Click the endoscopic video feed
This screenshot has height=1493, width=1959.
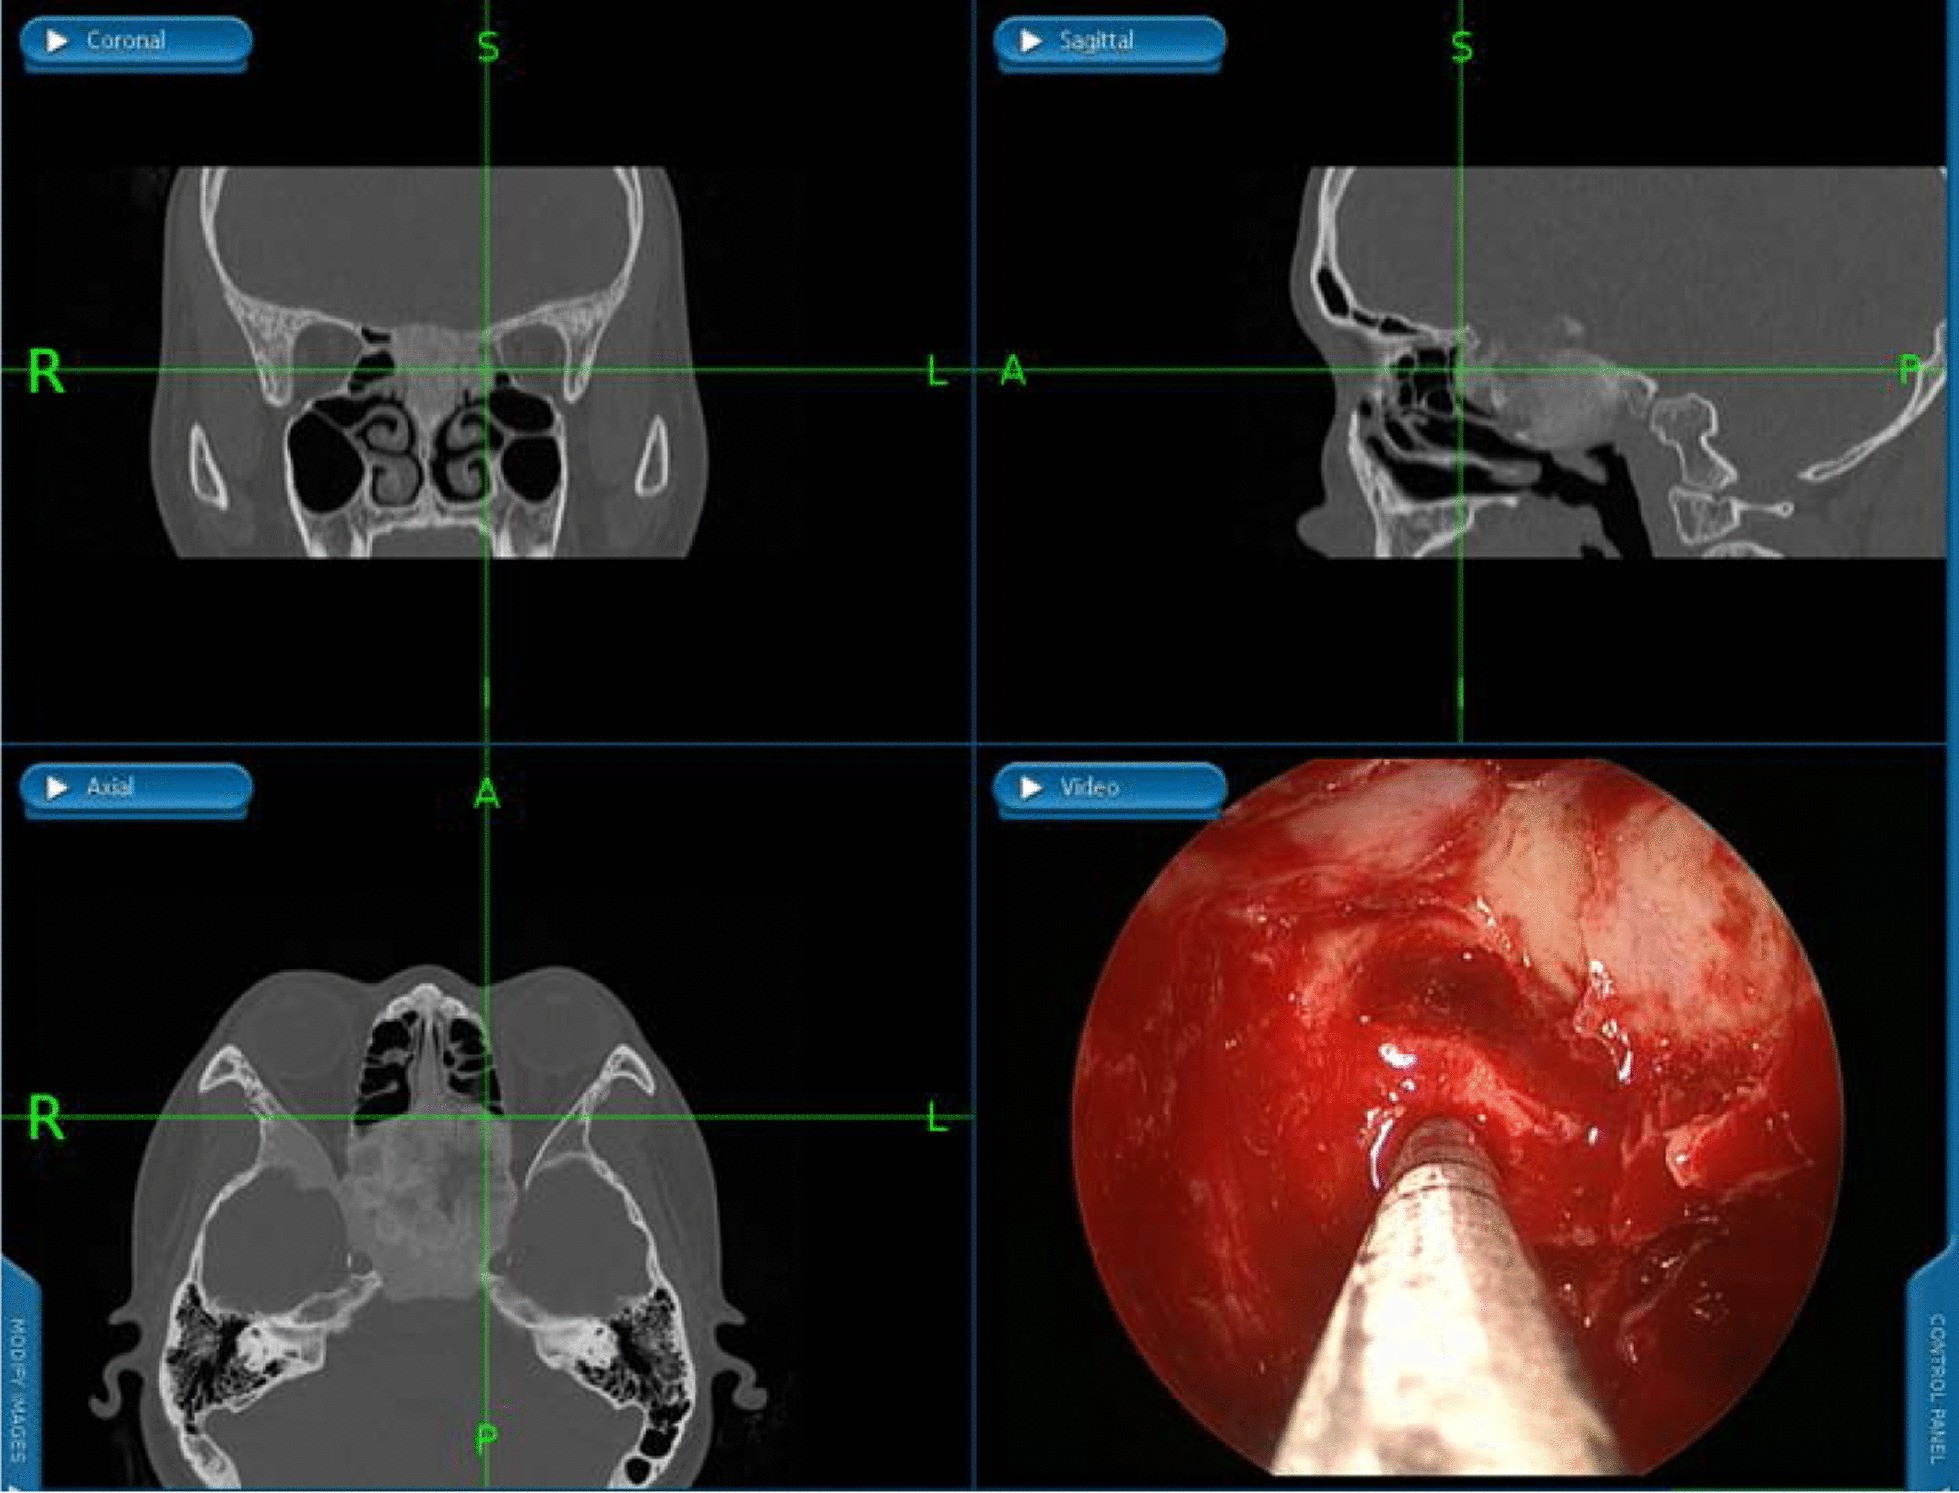tap(1458, 1117)
